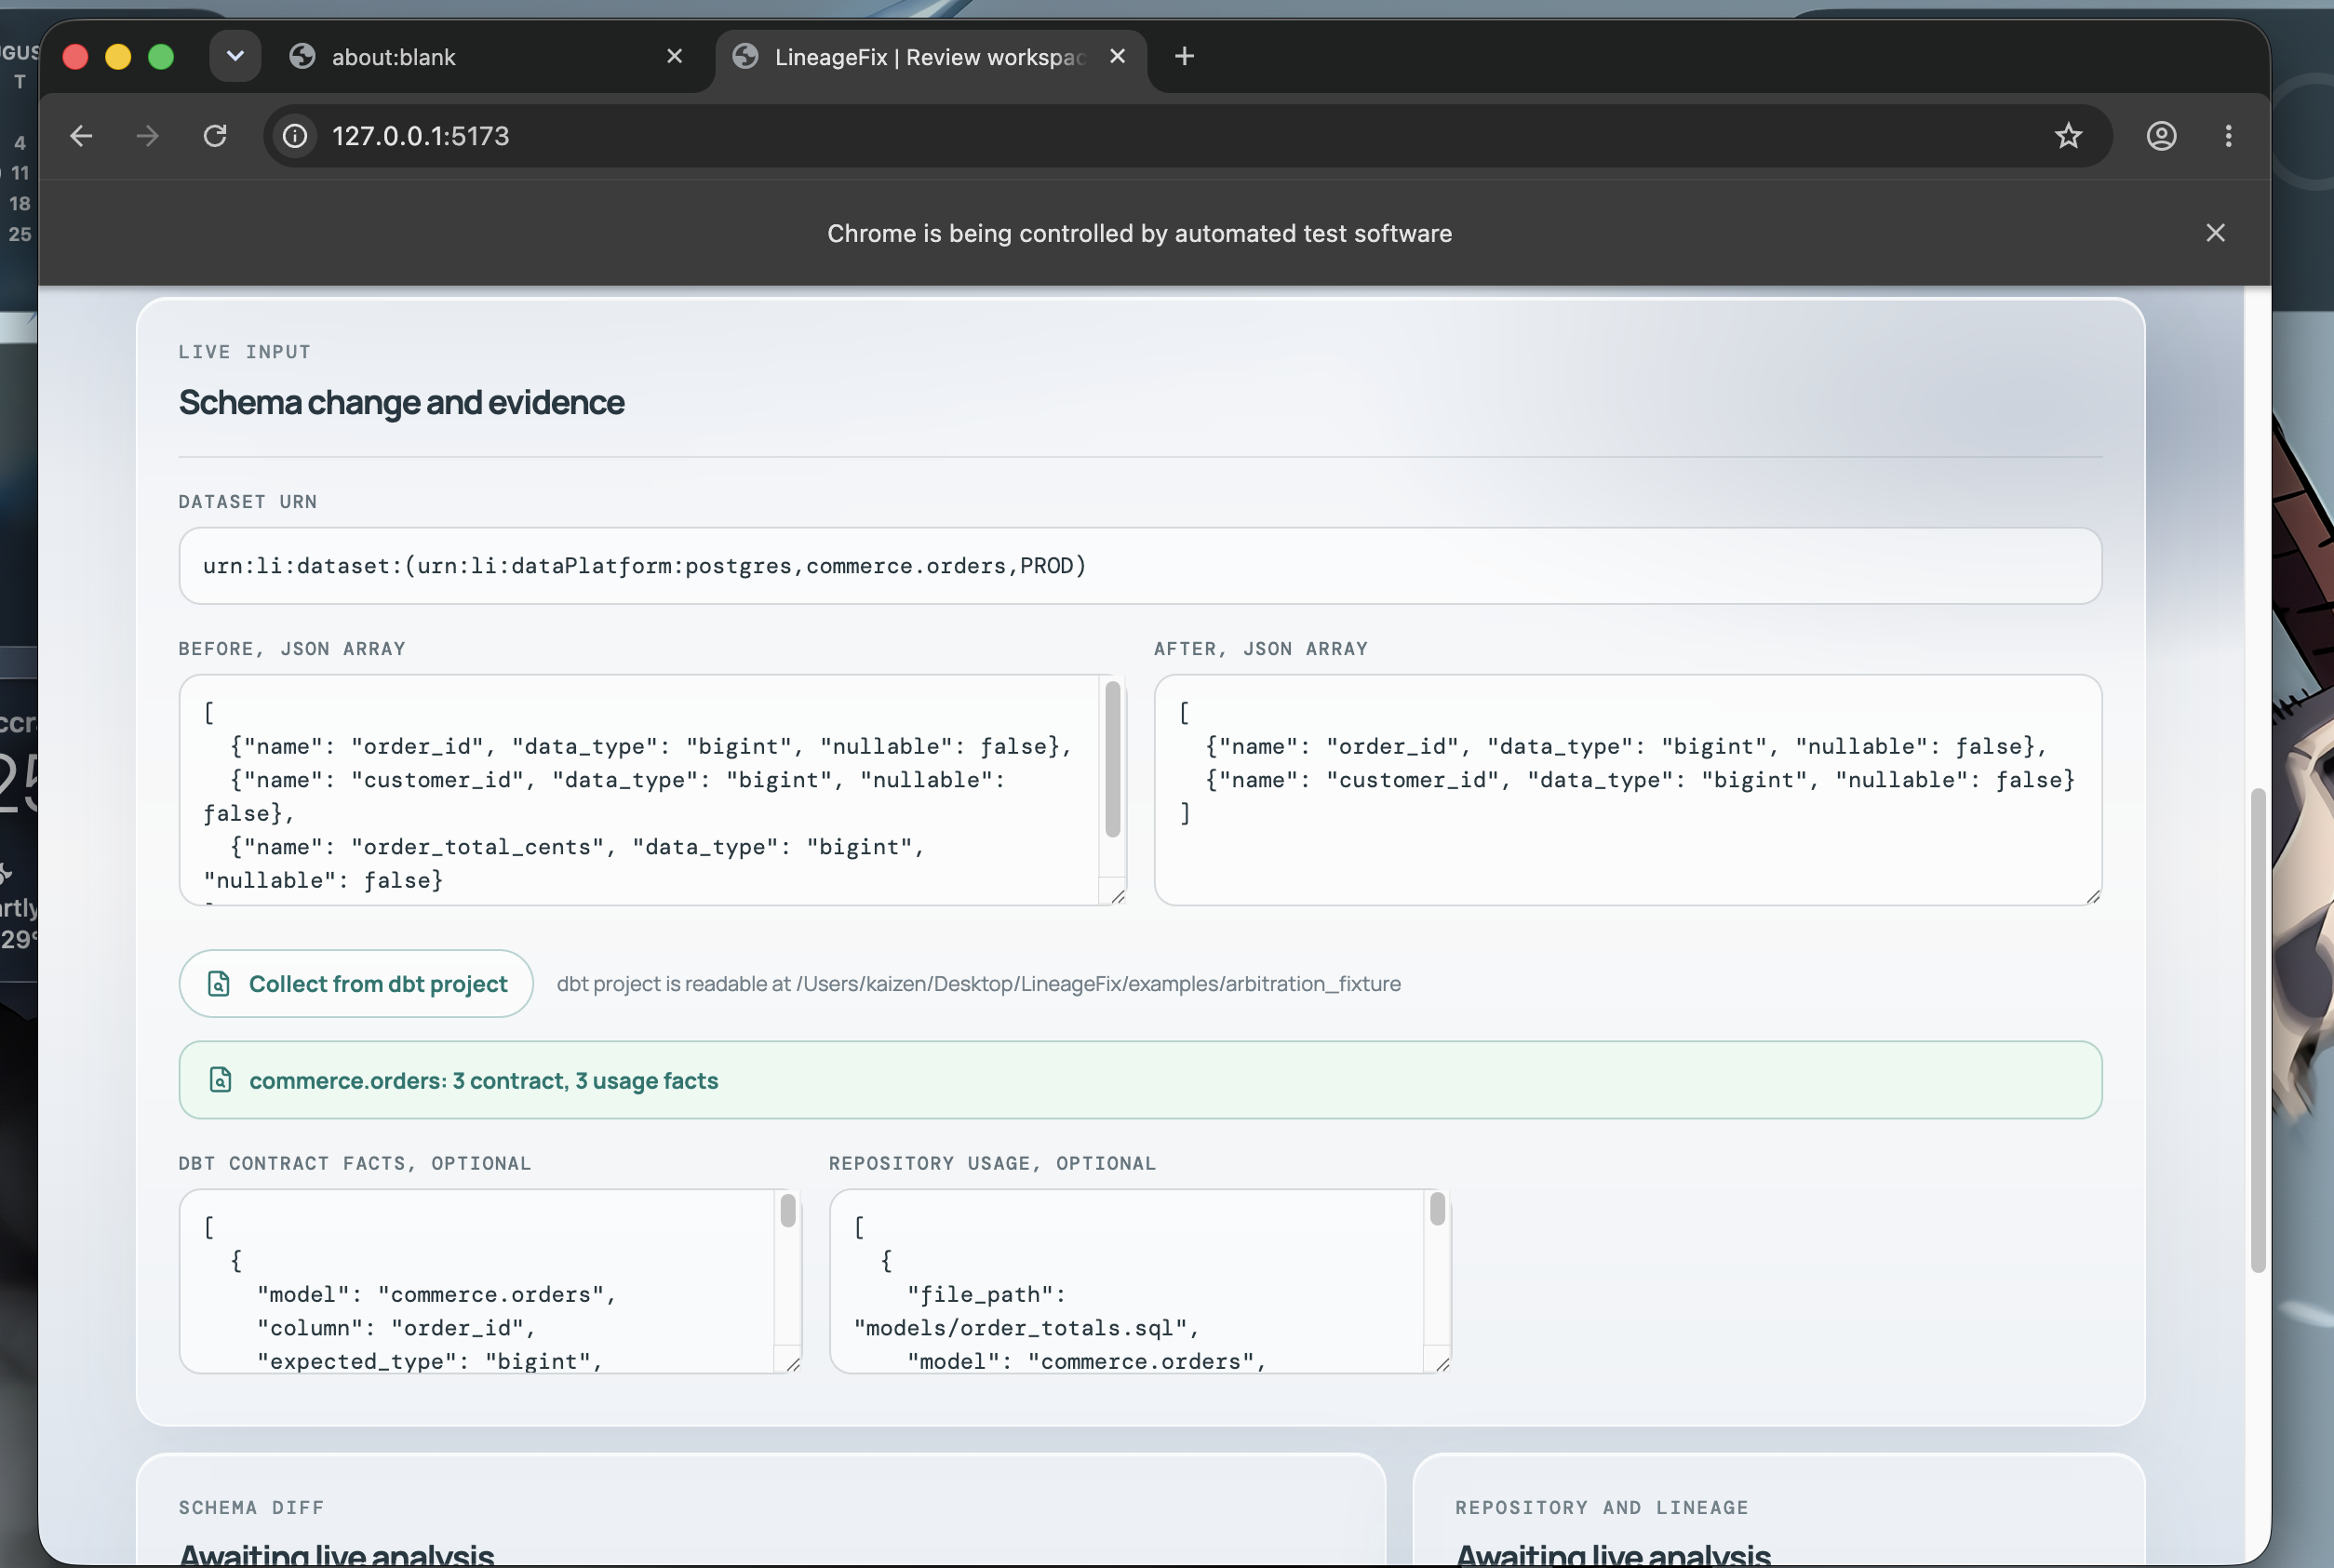Click the document icon in Collect button

[218, 984]
